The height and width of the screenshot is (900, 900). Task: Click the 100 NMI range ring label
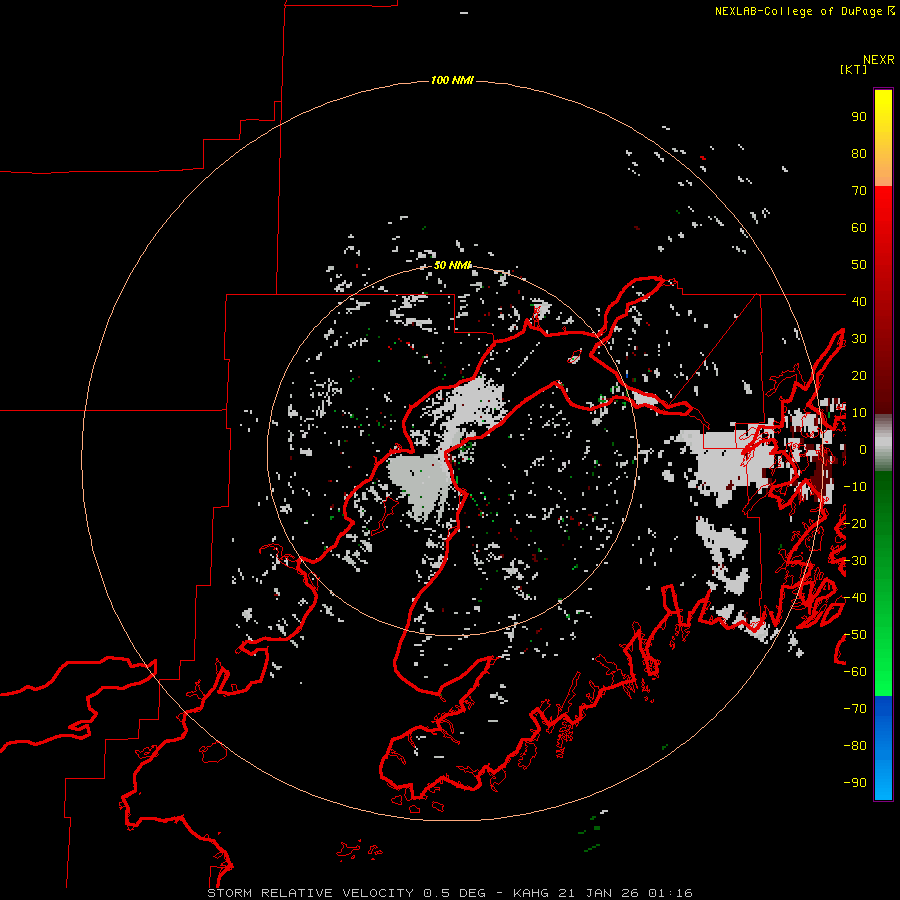pos(452,80)
